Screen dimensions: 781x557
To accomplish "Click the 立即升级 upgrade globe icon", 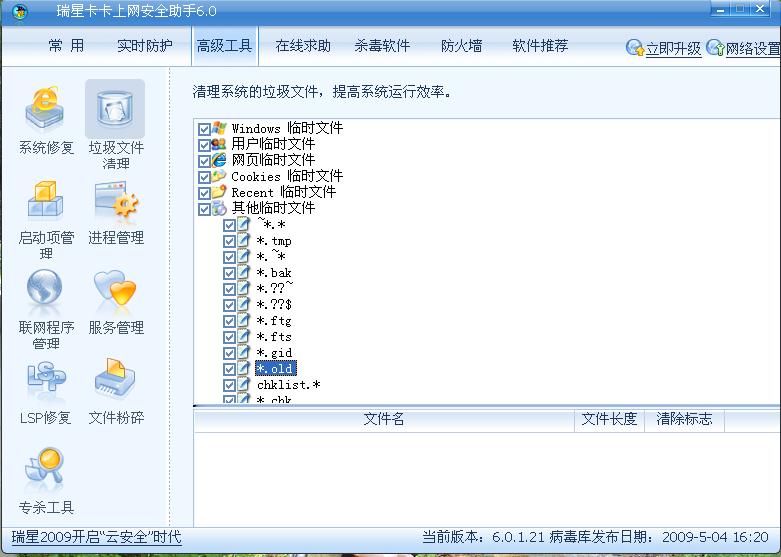I will pos(635,47).
